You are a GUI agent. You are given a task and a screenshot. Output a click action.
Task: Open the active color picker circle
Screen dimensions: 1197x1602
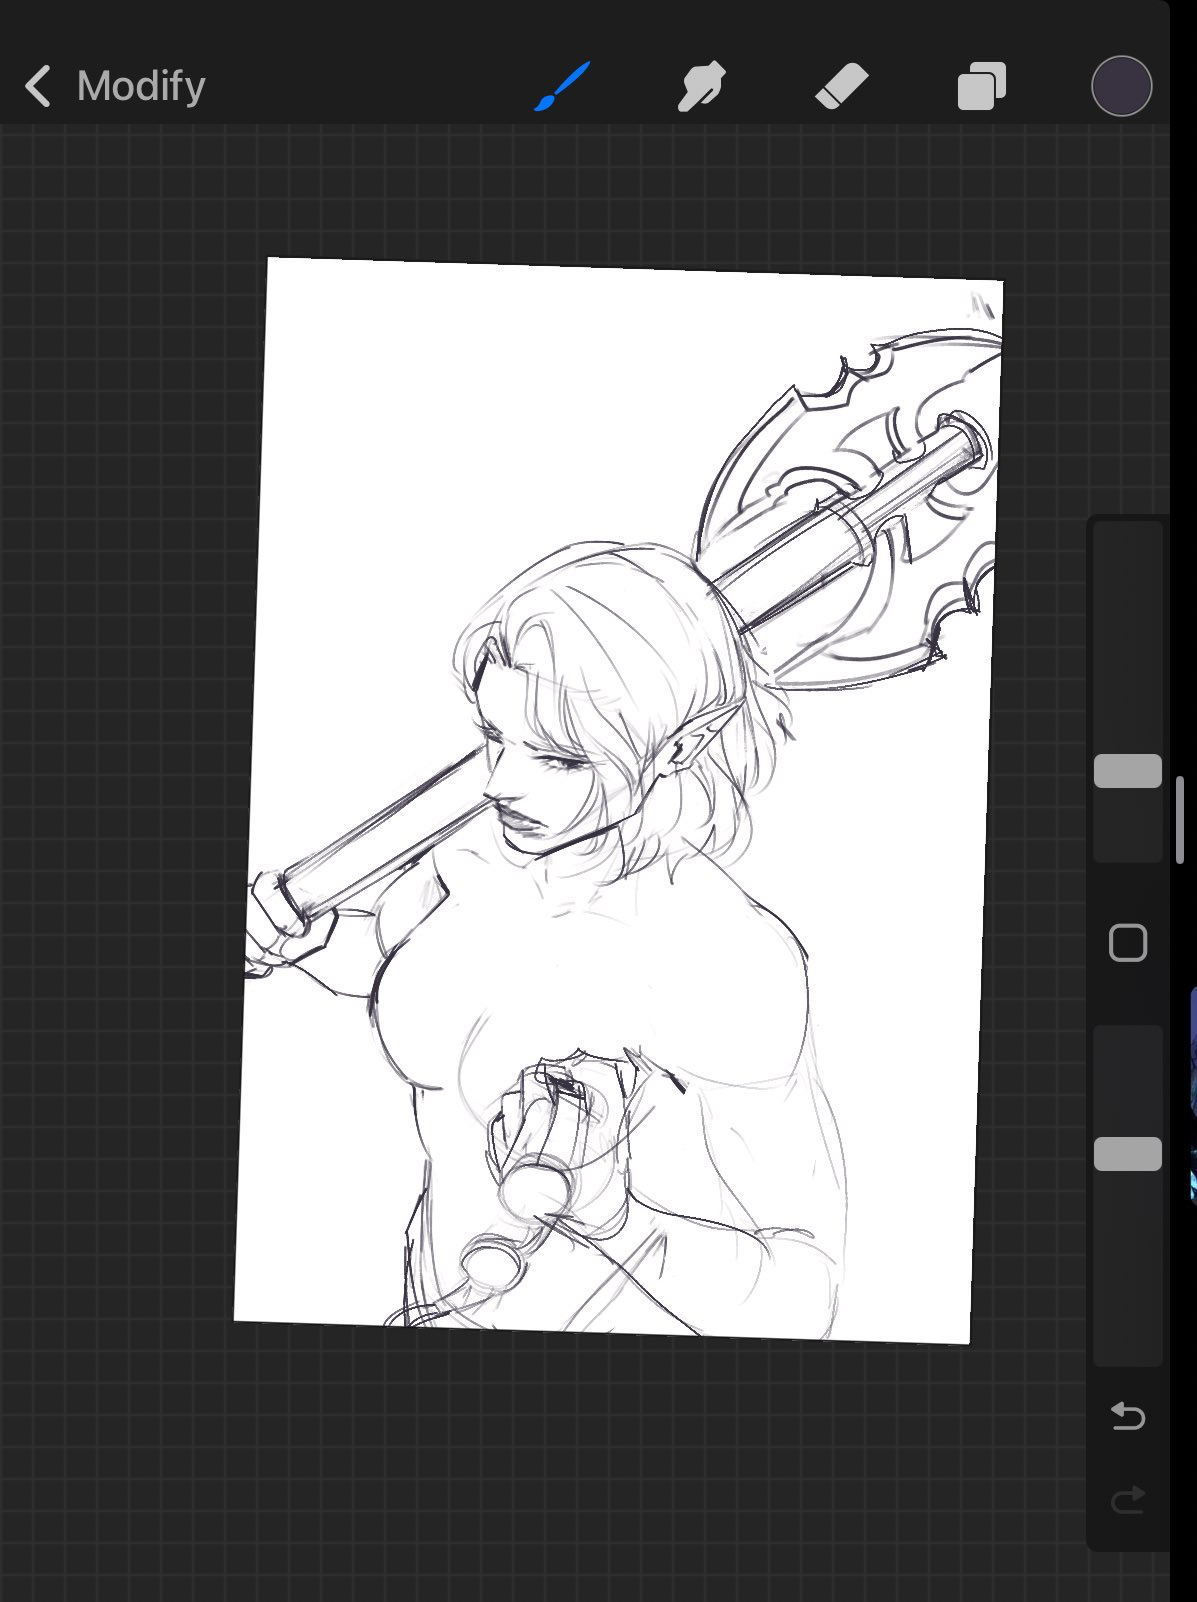(x=1121, y=86)
